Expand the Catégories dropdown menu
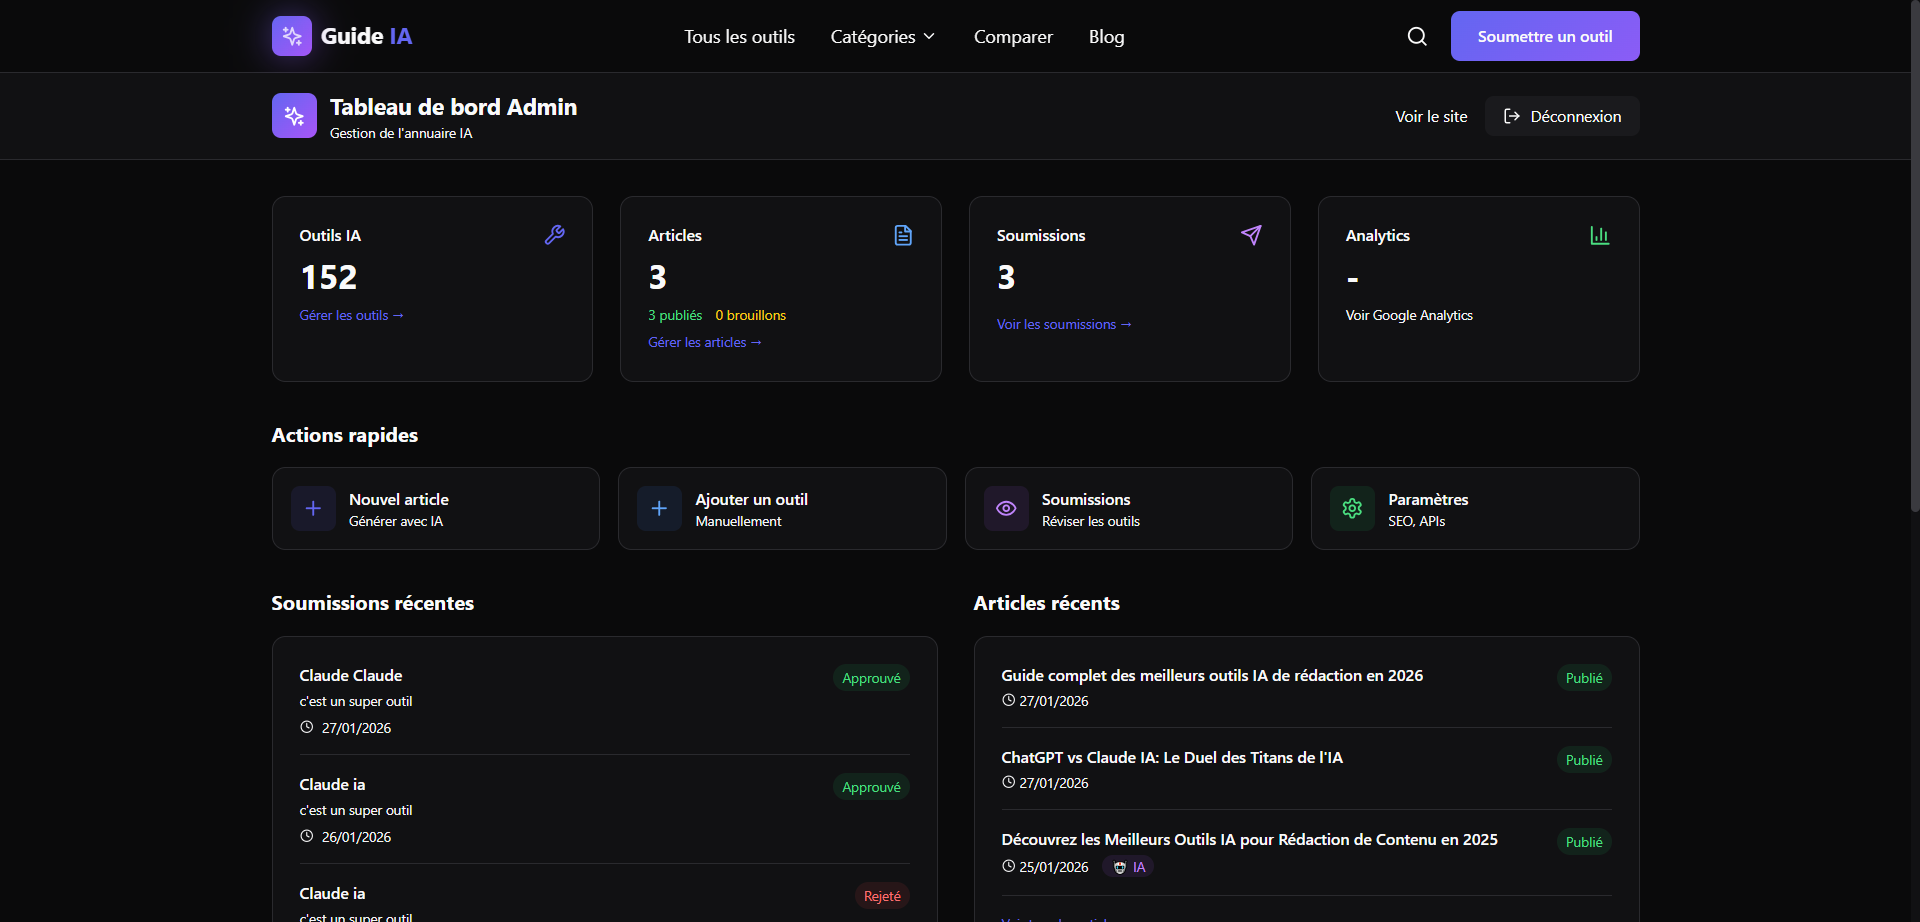 point(882,37)
